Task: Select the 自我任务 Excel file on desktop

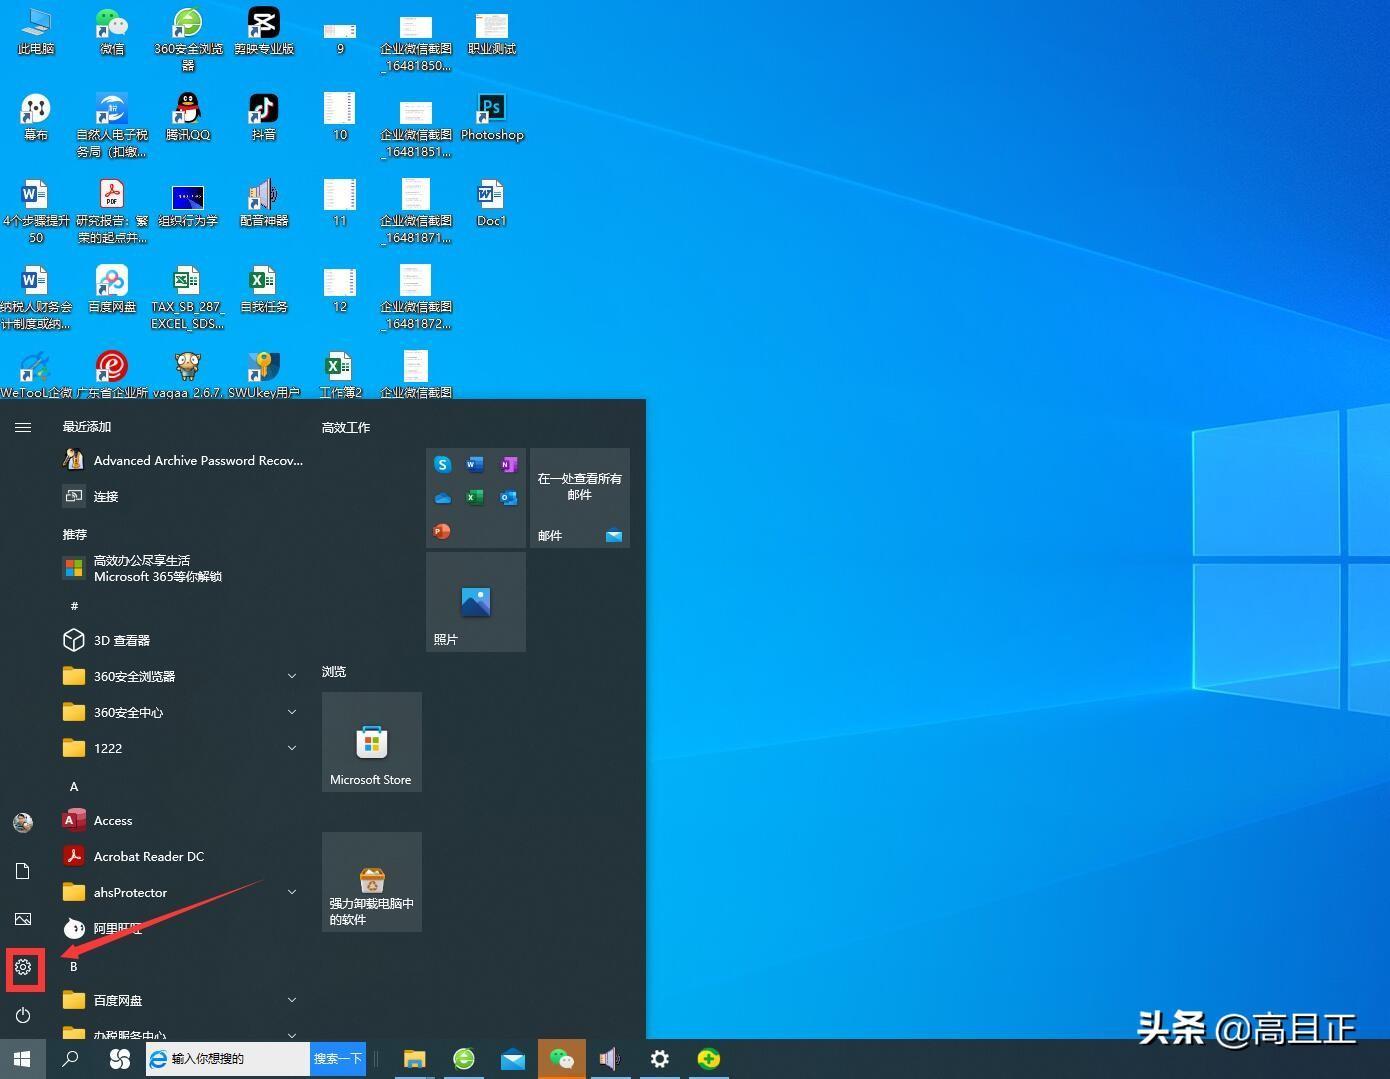Action: point(264,289)
